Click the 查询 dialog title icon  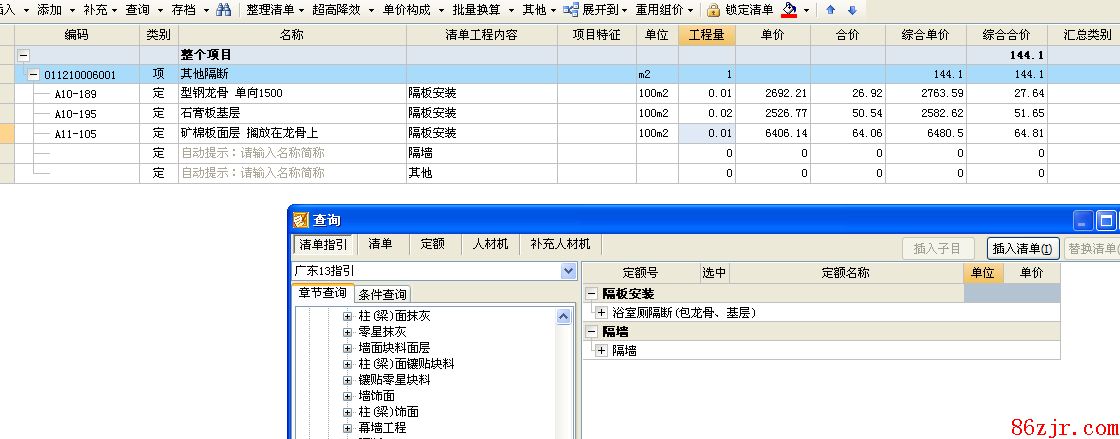tap(301, 220)
